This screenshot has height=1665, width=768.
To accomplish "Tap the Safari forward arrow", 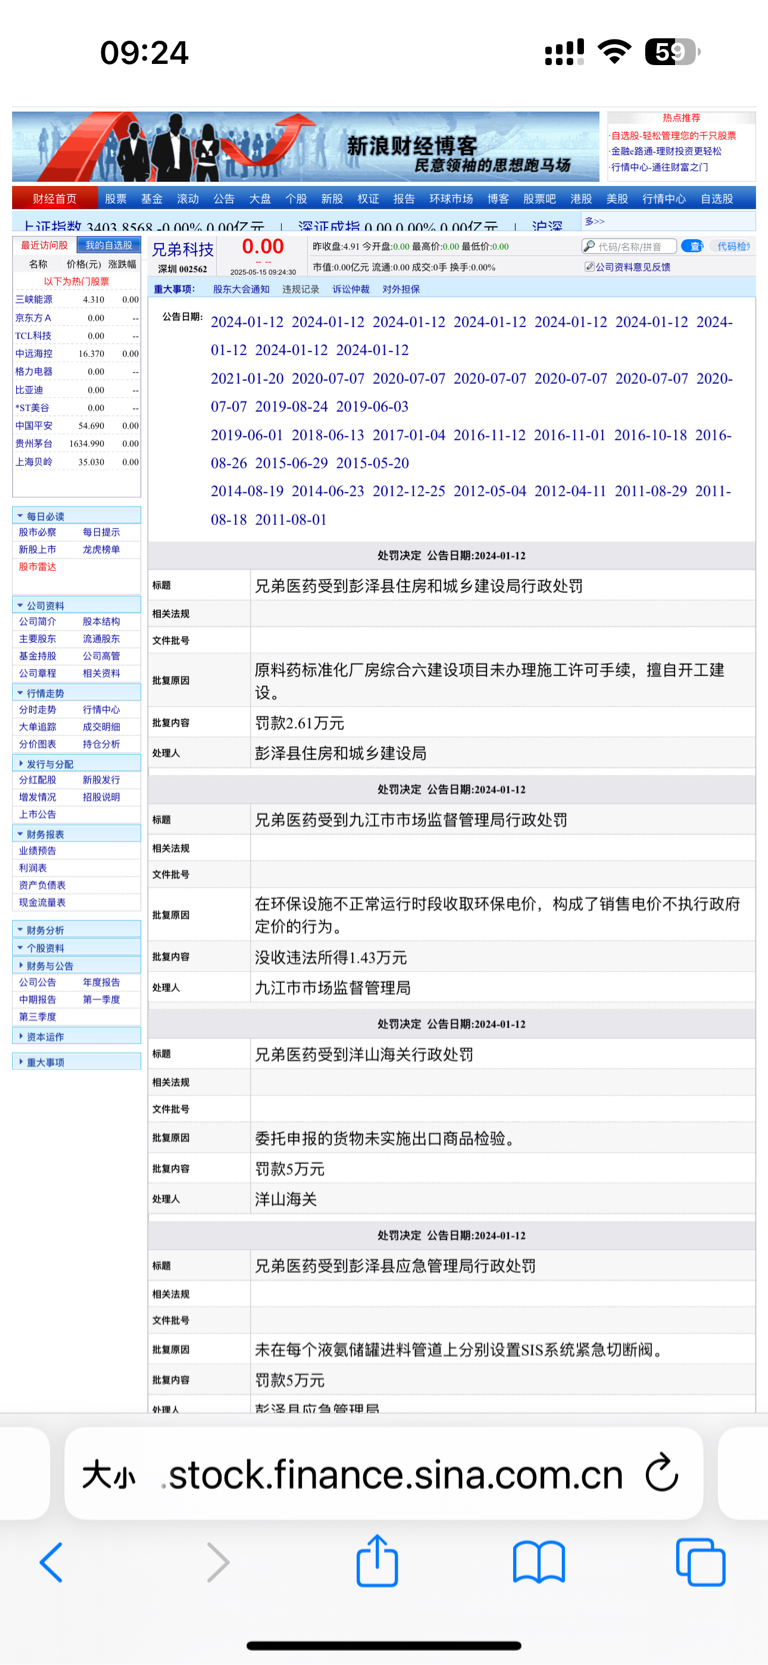I will 217,1562.
